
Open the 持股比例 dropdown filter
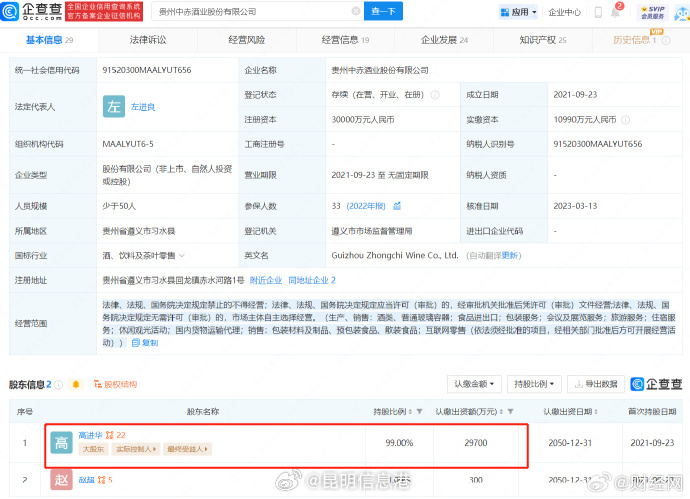pyautogui.click(x=534, y=384)
